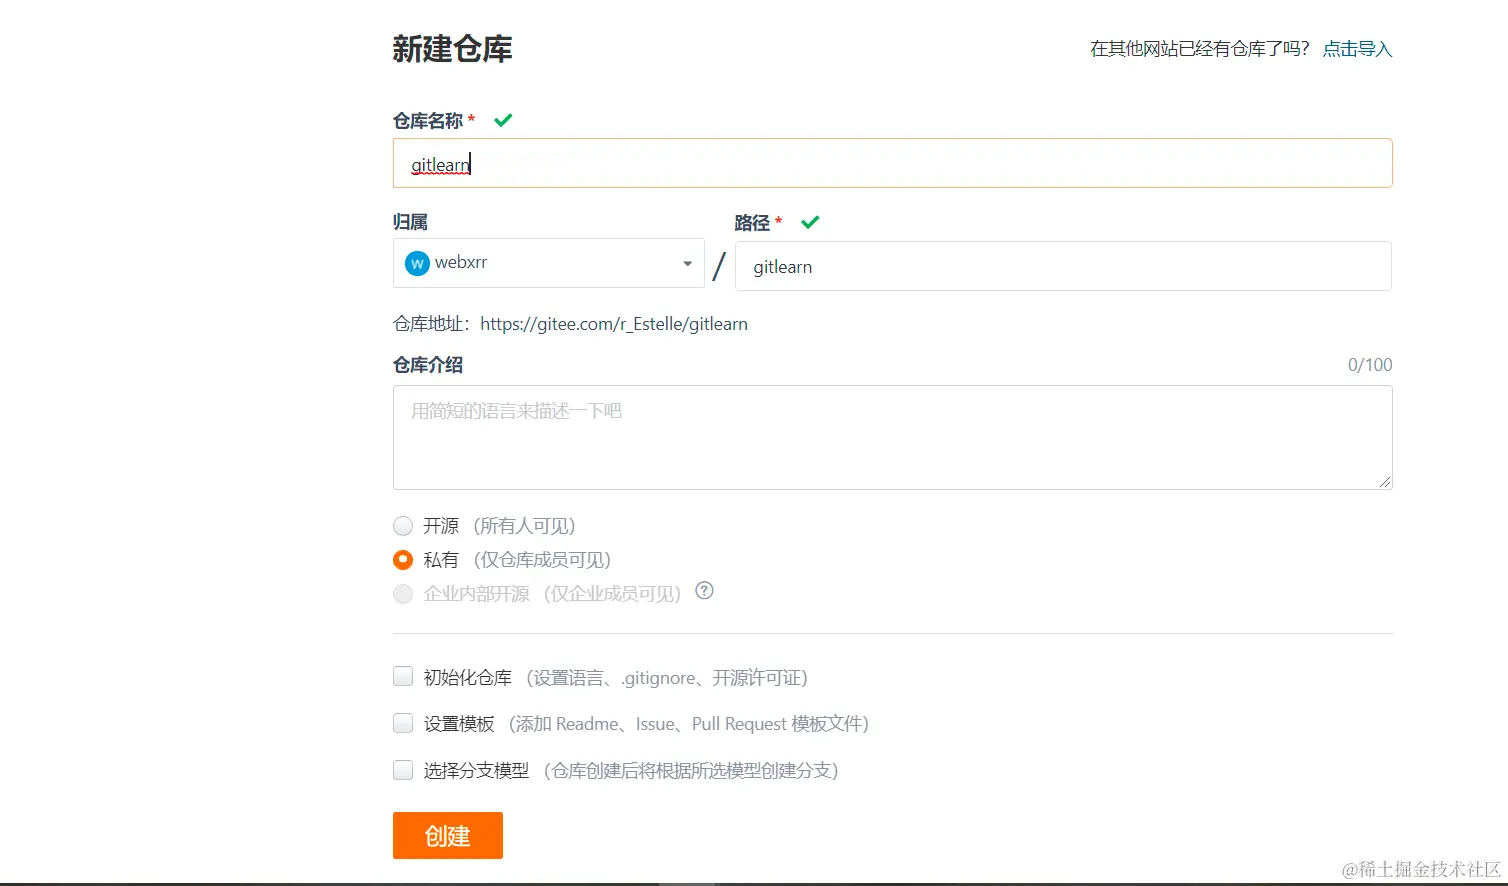Click into the 仓库介绍 description textarea
This screenshot has width=1508, height=886.
tap(892, 437)
